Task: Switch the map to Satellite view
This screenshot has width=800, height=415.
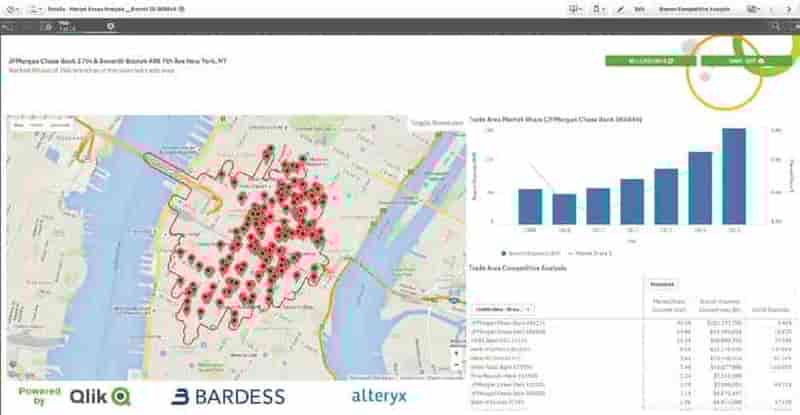Action: tap(60, 125)
